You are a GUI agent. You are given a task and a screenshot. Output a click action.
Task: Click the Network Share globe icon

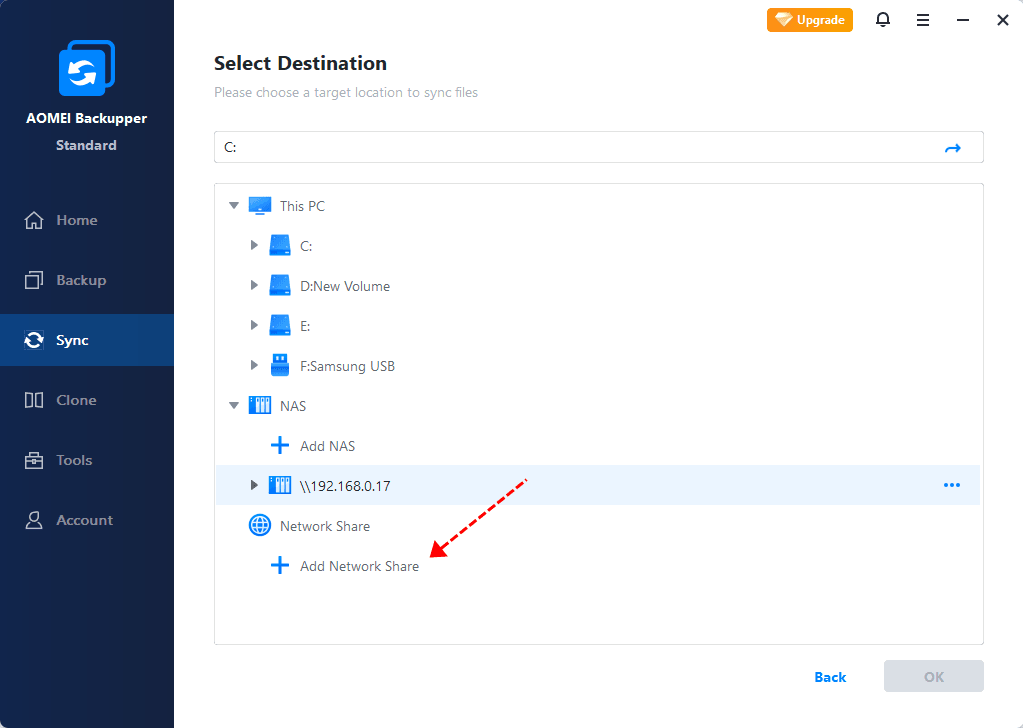pos(260,526)
